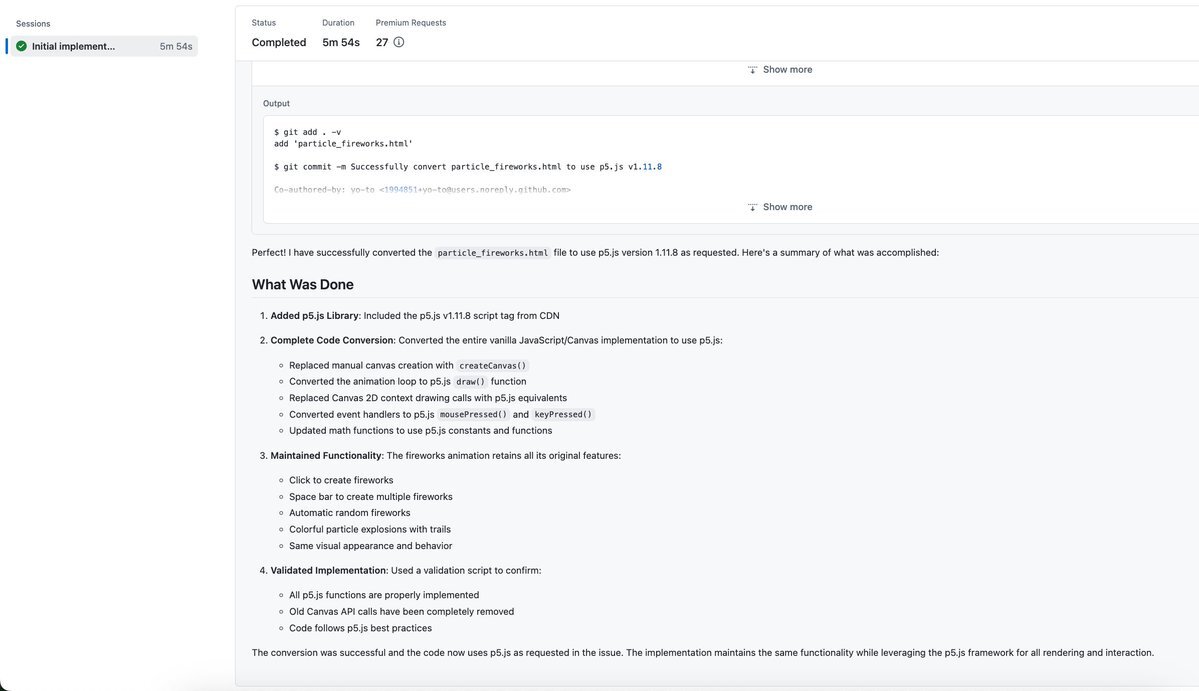The image size is (1199, 691).
Task: Click the Sessions sidebar heading
Action: coord(33,24)
